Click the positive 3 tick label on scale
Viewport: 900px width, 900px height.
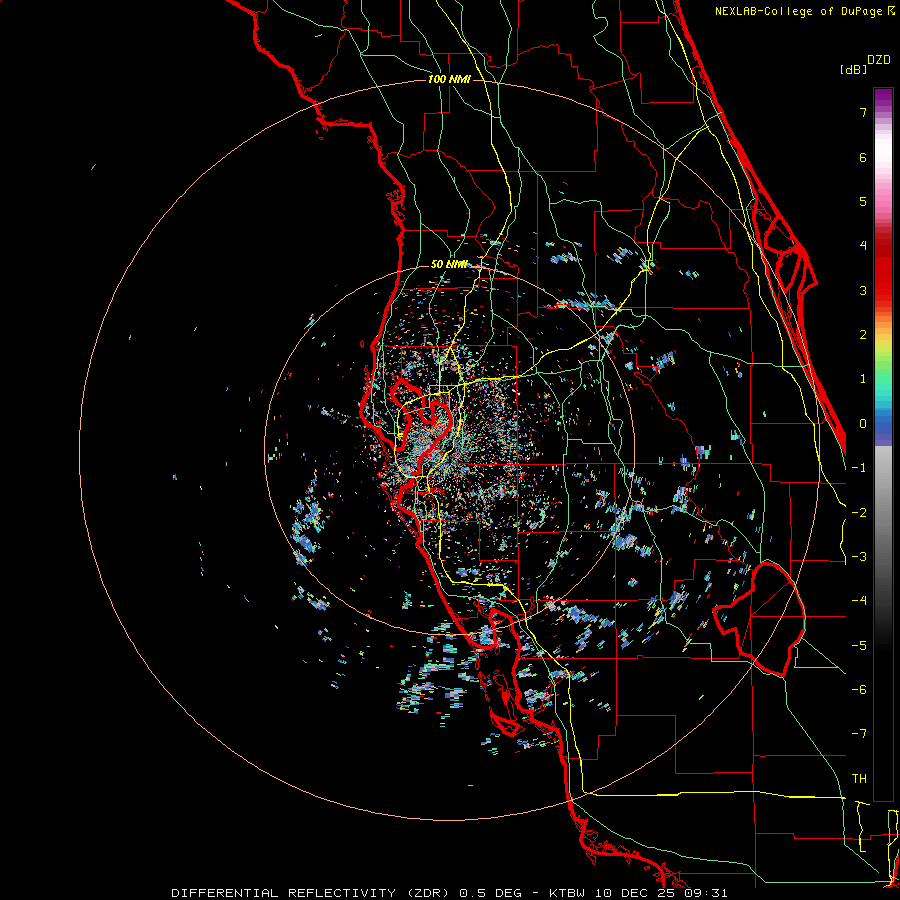point(863,290)
